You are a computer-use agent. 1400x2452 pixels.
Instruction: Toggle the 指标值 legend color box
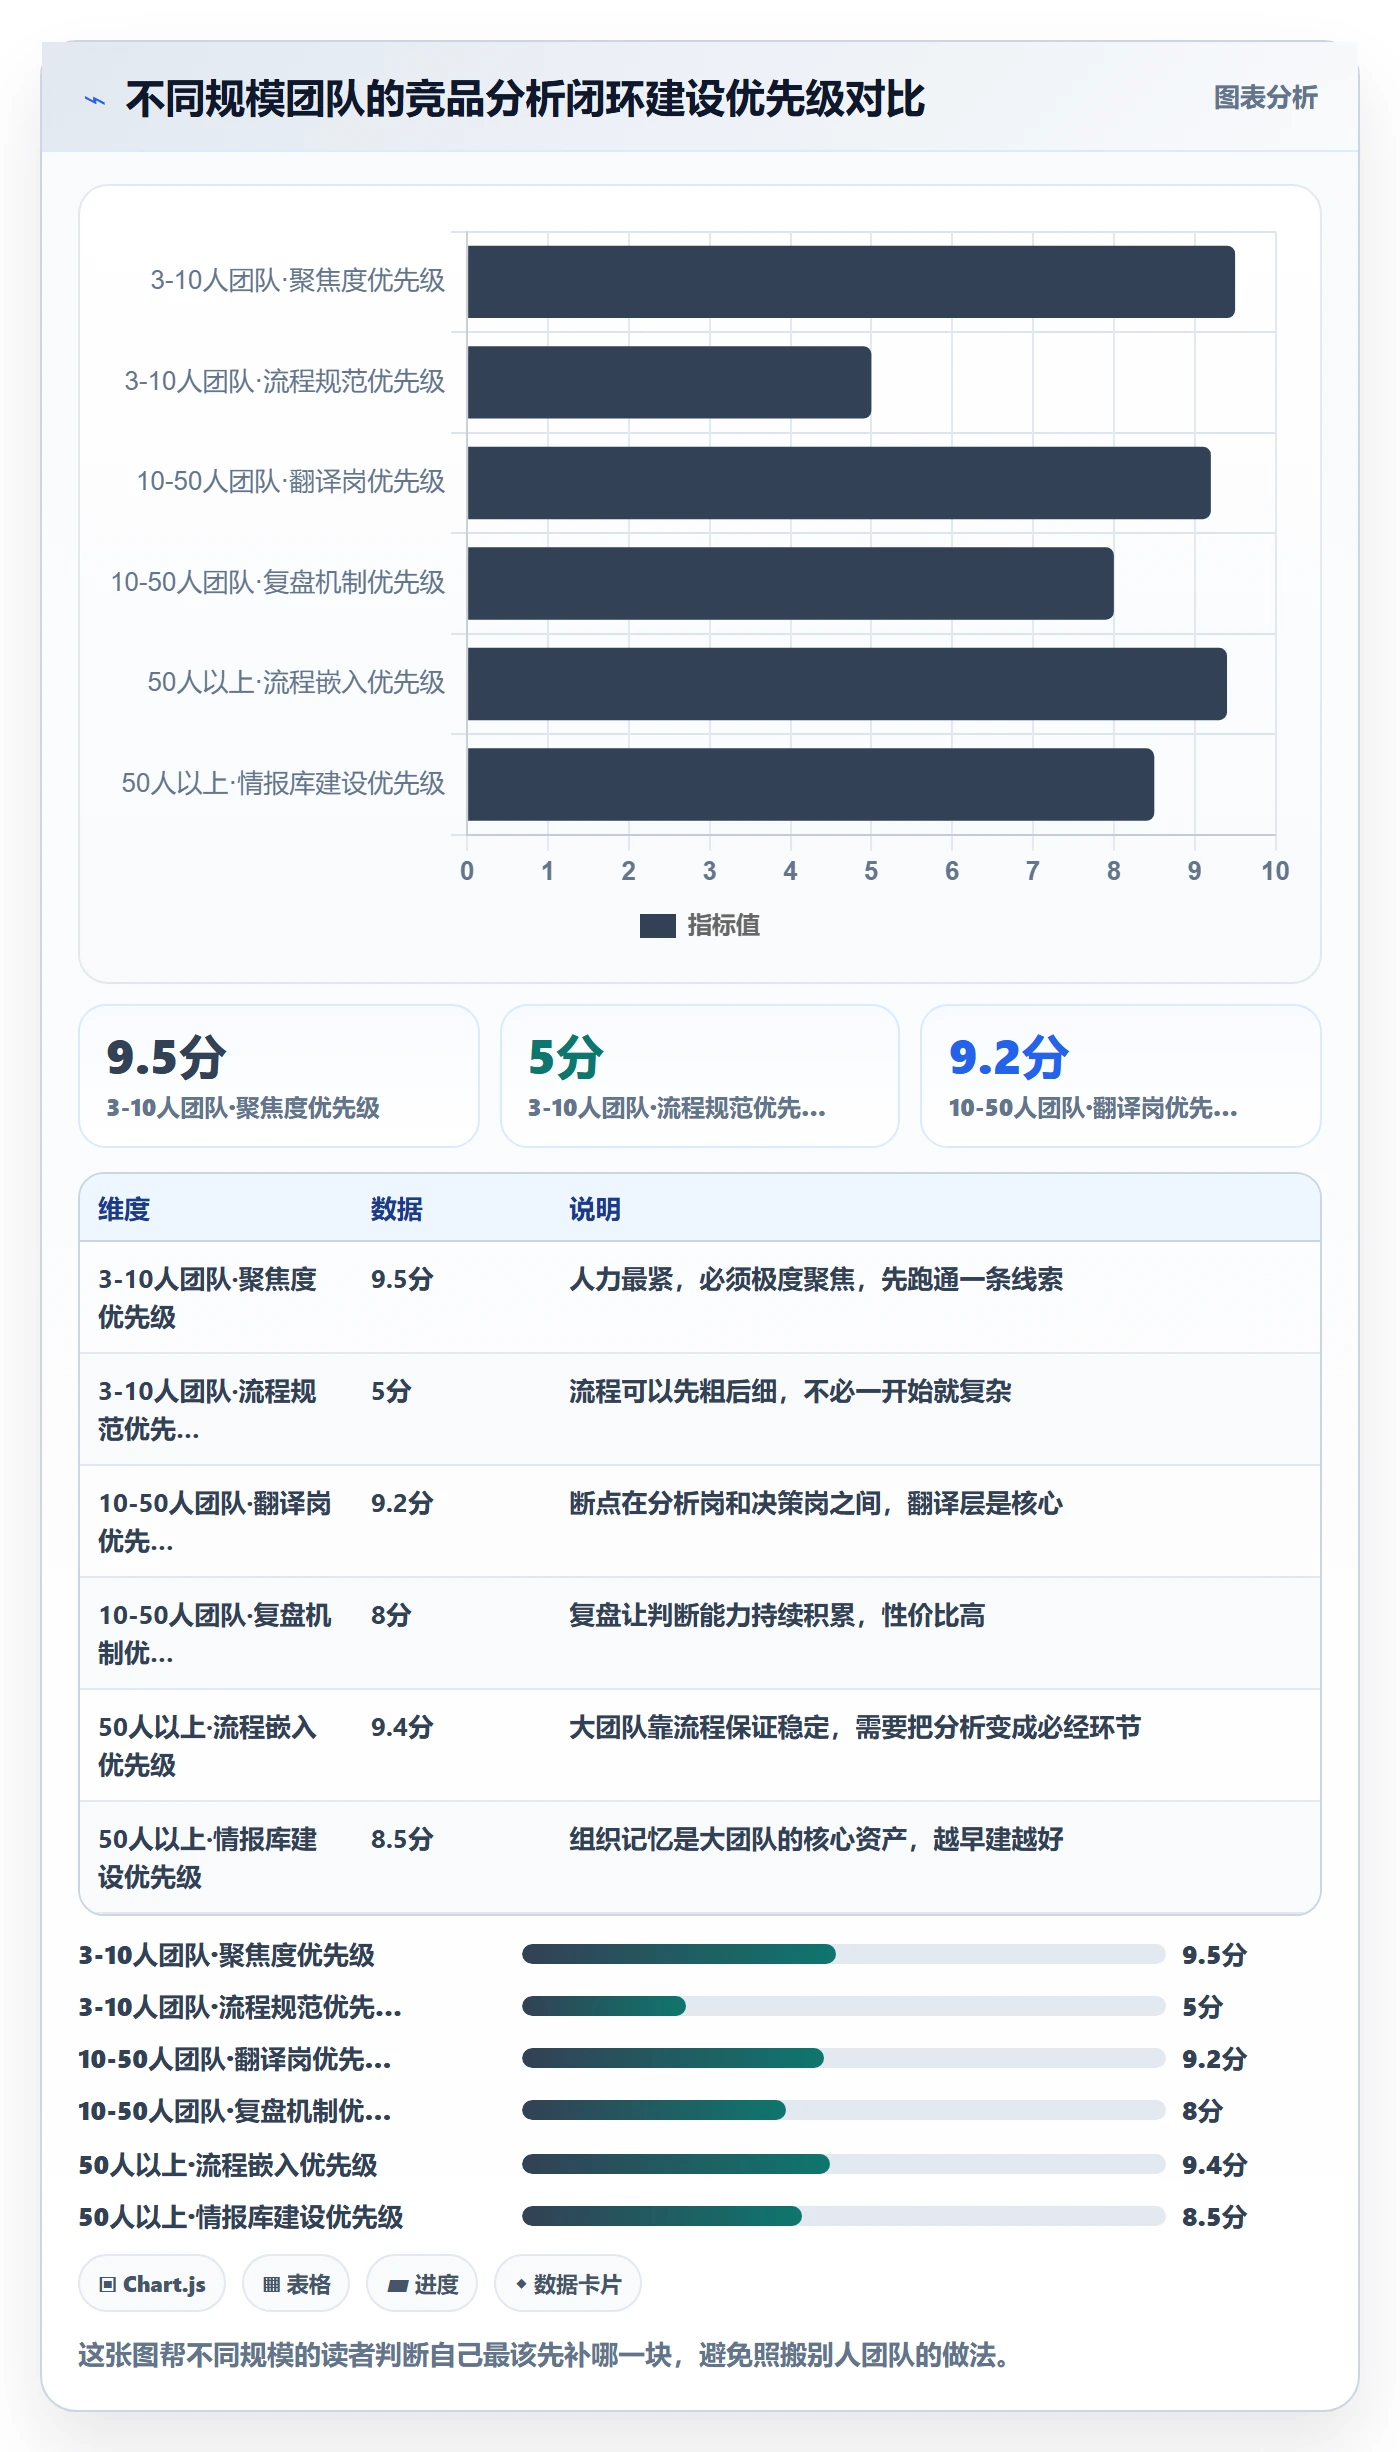point(657,926)
